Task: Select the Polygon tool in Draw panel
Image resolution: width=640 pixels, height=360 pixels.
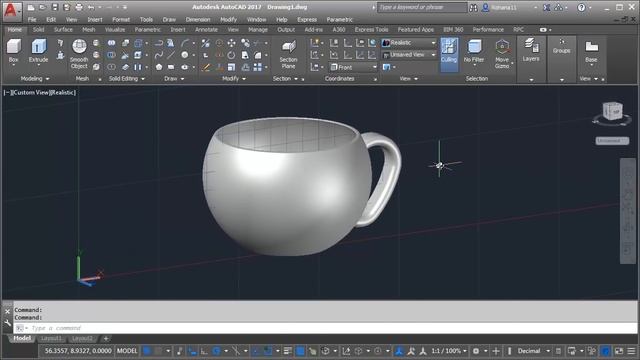Action: [x=159, y=67]
